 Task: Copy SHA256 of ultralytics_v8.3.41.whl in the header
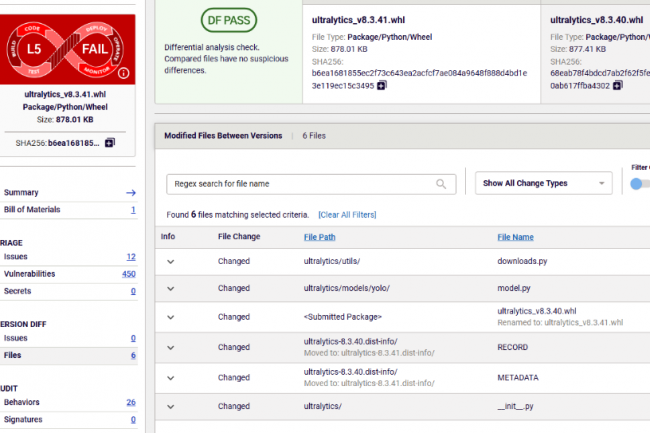click(383, 86)
